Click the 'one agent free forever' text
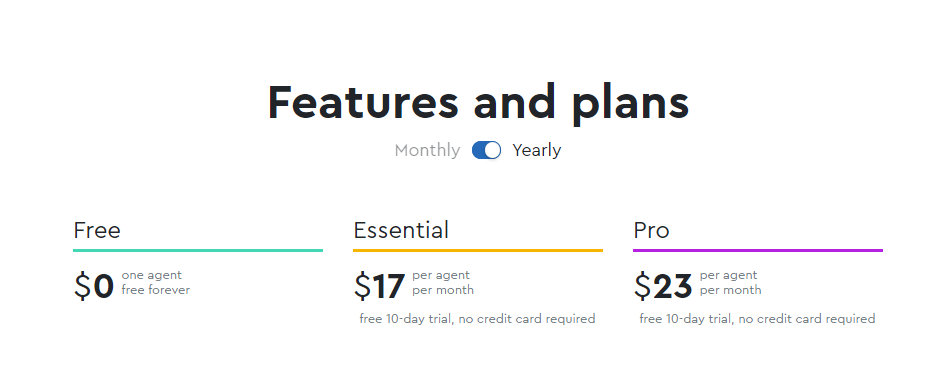This screenshot has height=371, width=931. click(x=156, y=283)
